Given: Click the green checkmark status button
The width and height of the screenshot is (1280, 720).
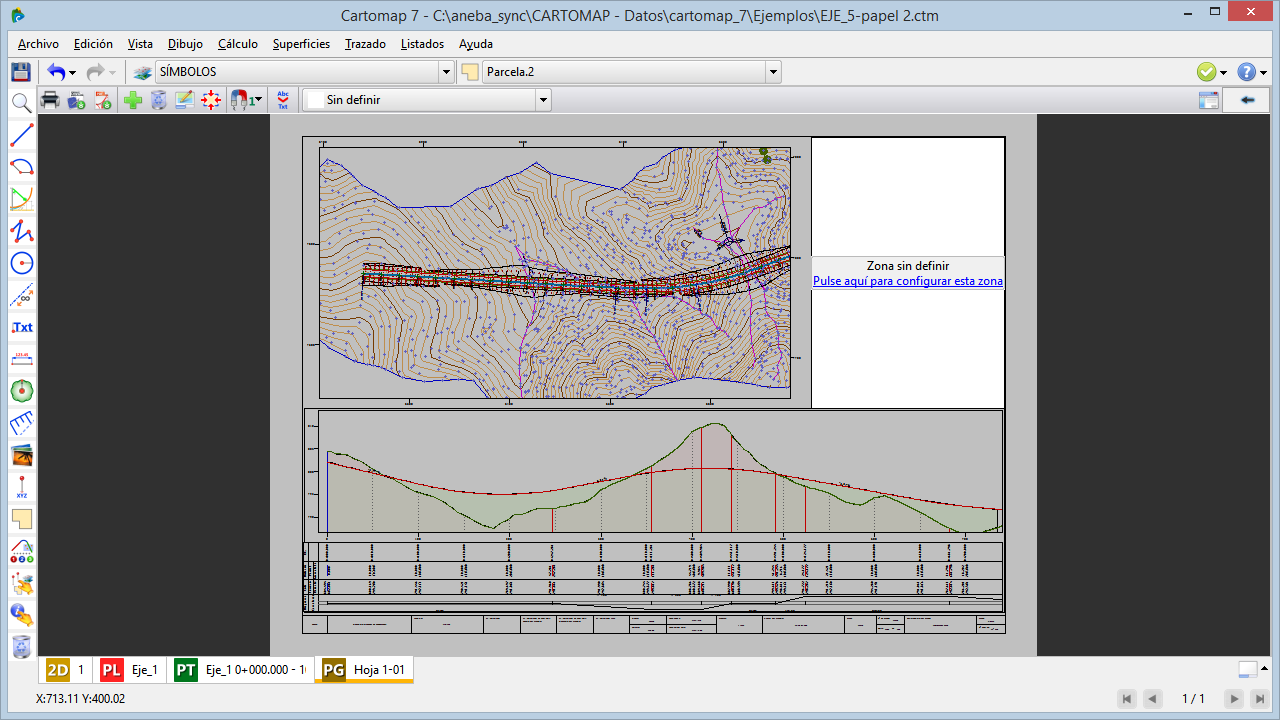Looking at the screenshot, I should click(x=1207, y=72).
